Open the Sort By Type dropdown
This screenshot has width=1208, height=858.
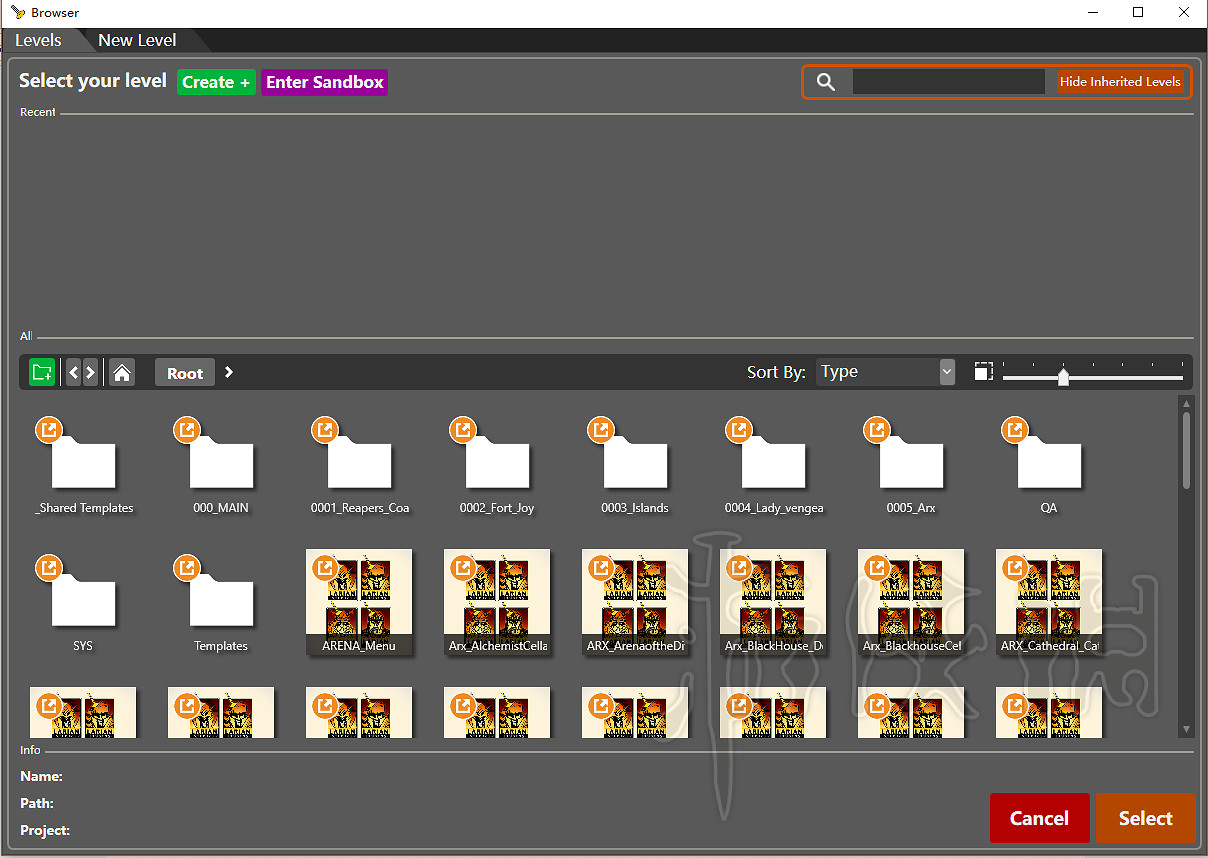pos(886,372)
